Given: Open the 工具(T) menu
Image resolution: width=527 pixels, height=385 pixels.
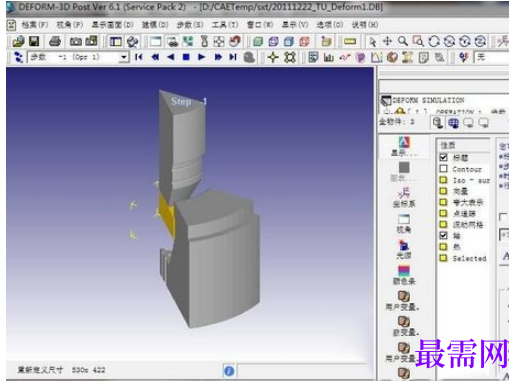Looking at the screenshot, I should 225,25.
